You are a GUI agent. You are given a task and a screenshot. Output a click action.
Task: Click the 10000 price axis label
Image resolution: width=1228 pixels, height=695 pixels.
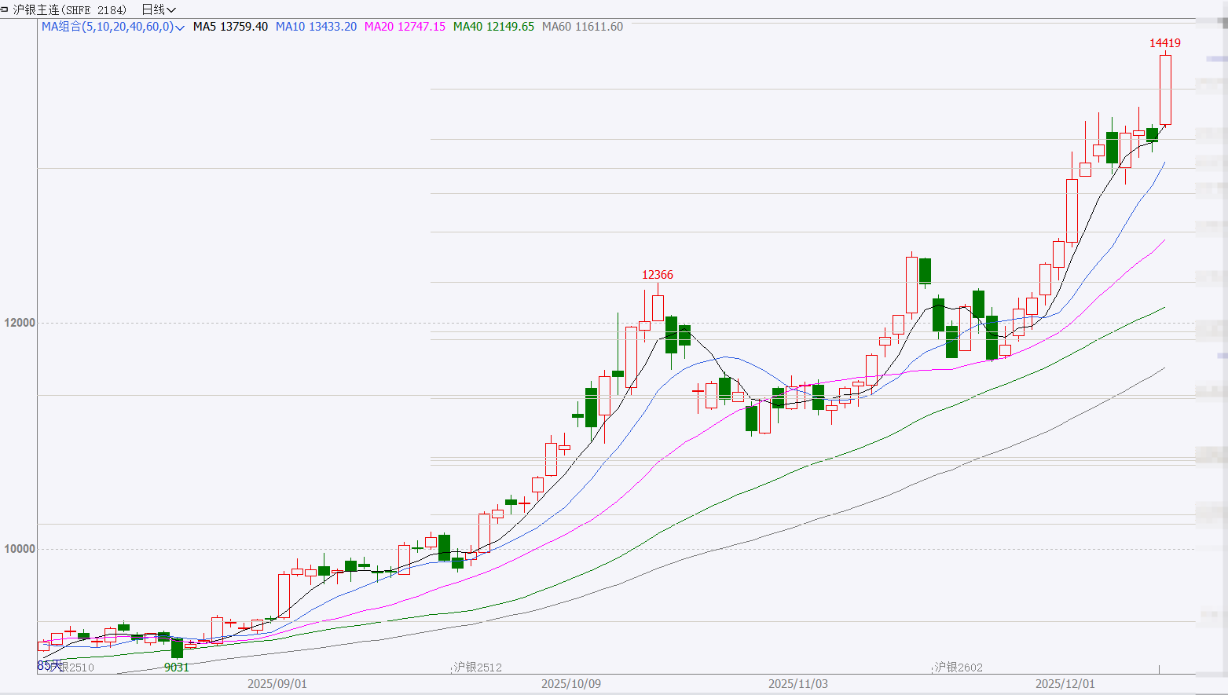(x=18, y=549)
